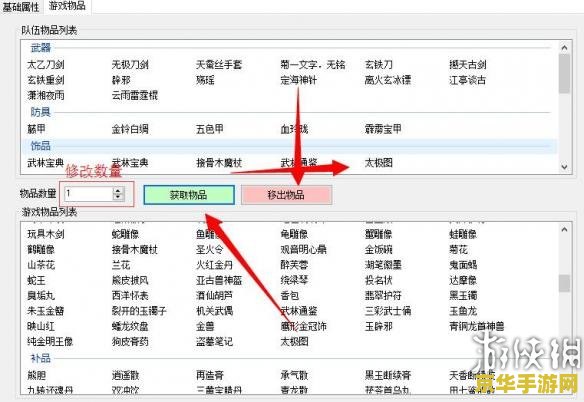Select 火红金丹 in the game item list
The image size is (584, 402).
[x=214, y=265]
